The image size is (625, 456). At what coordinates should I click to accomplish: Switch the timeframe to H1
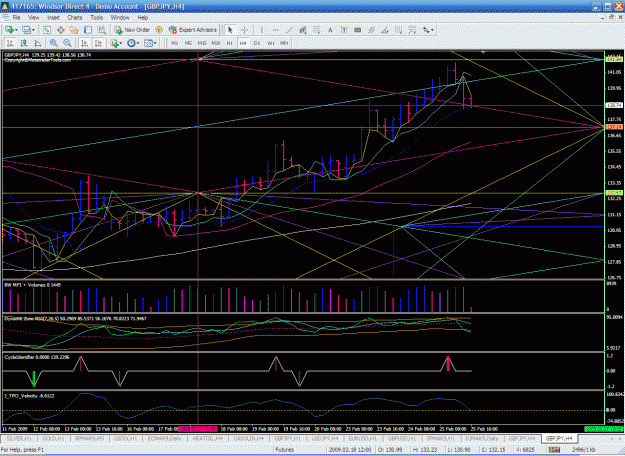click(x=230, y=43)
